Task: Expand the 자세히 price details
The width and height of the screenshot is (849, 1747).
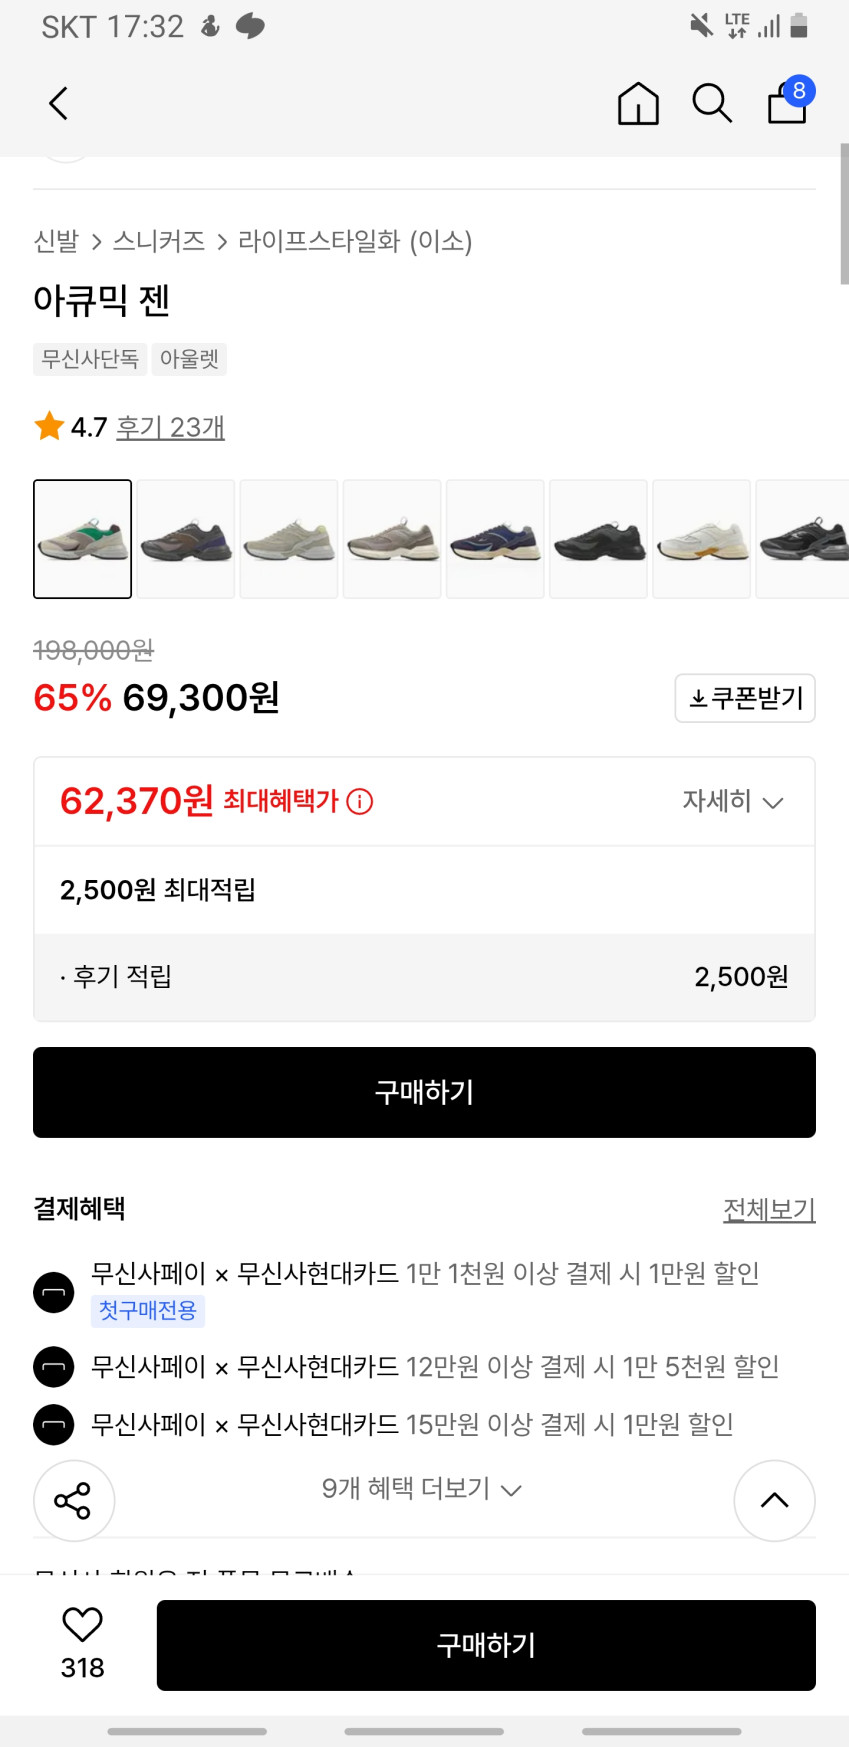Action: (732, 801)
